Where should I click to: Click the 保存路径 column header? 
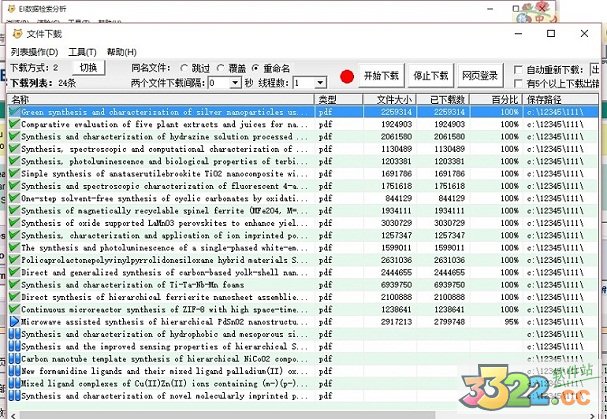coord(561,100)
